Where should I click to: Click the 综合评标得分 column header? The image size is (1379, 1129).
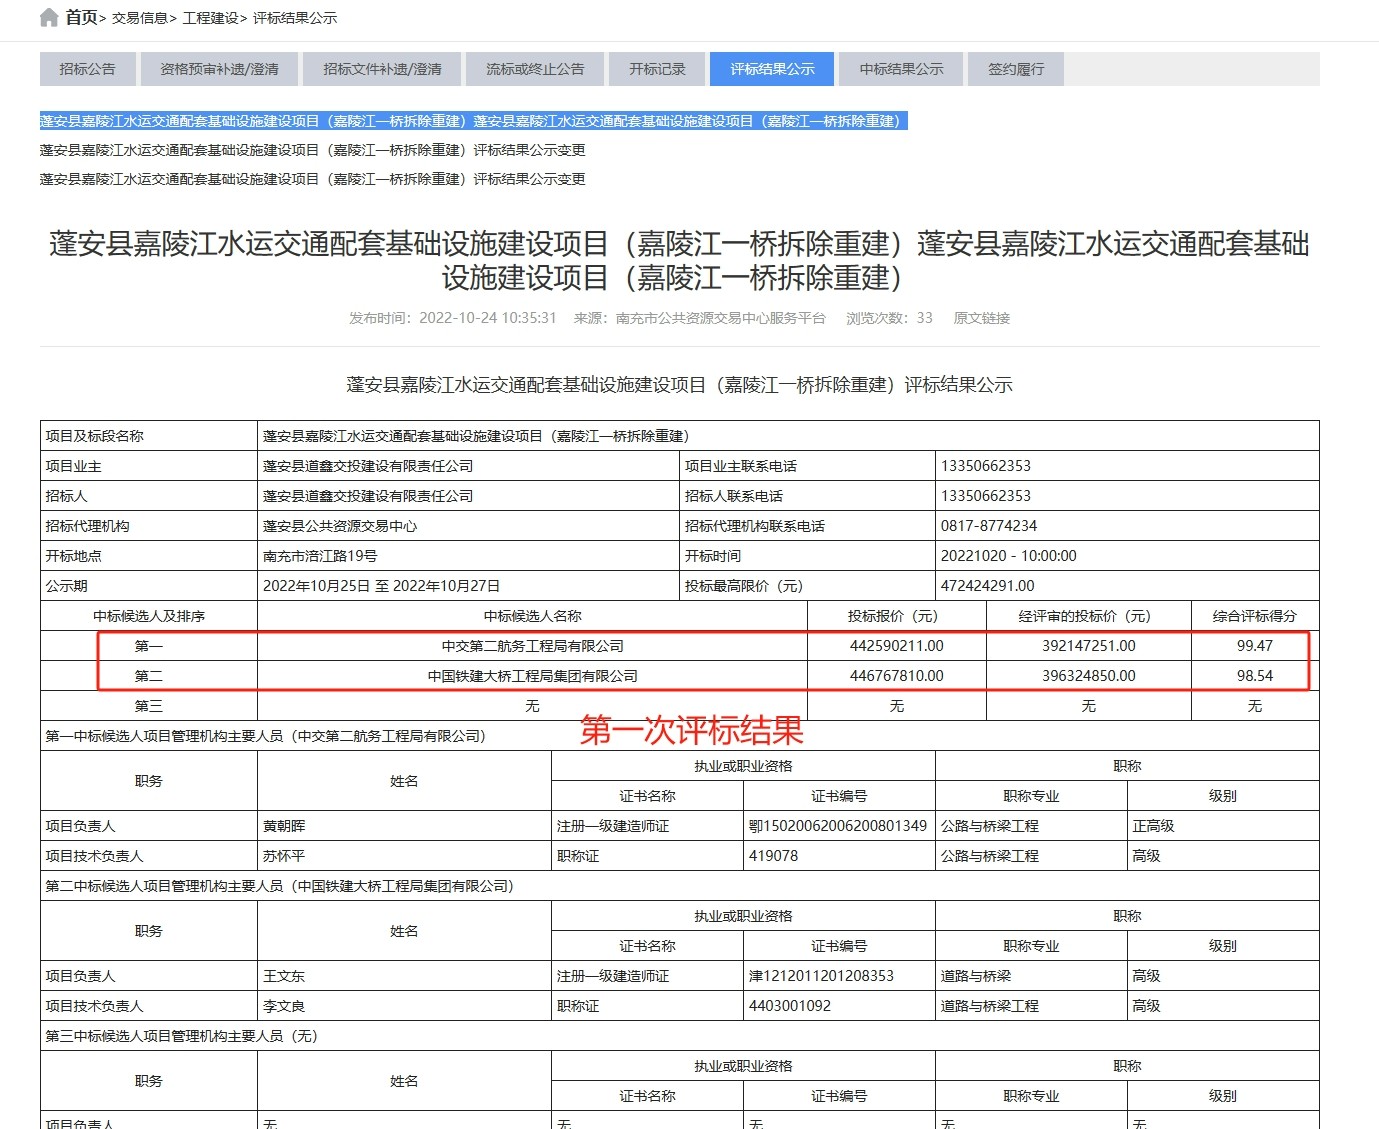pyautogui.click(x=1255, y=616)
